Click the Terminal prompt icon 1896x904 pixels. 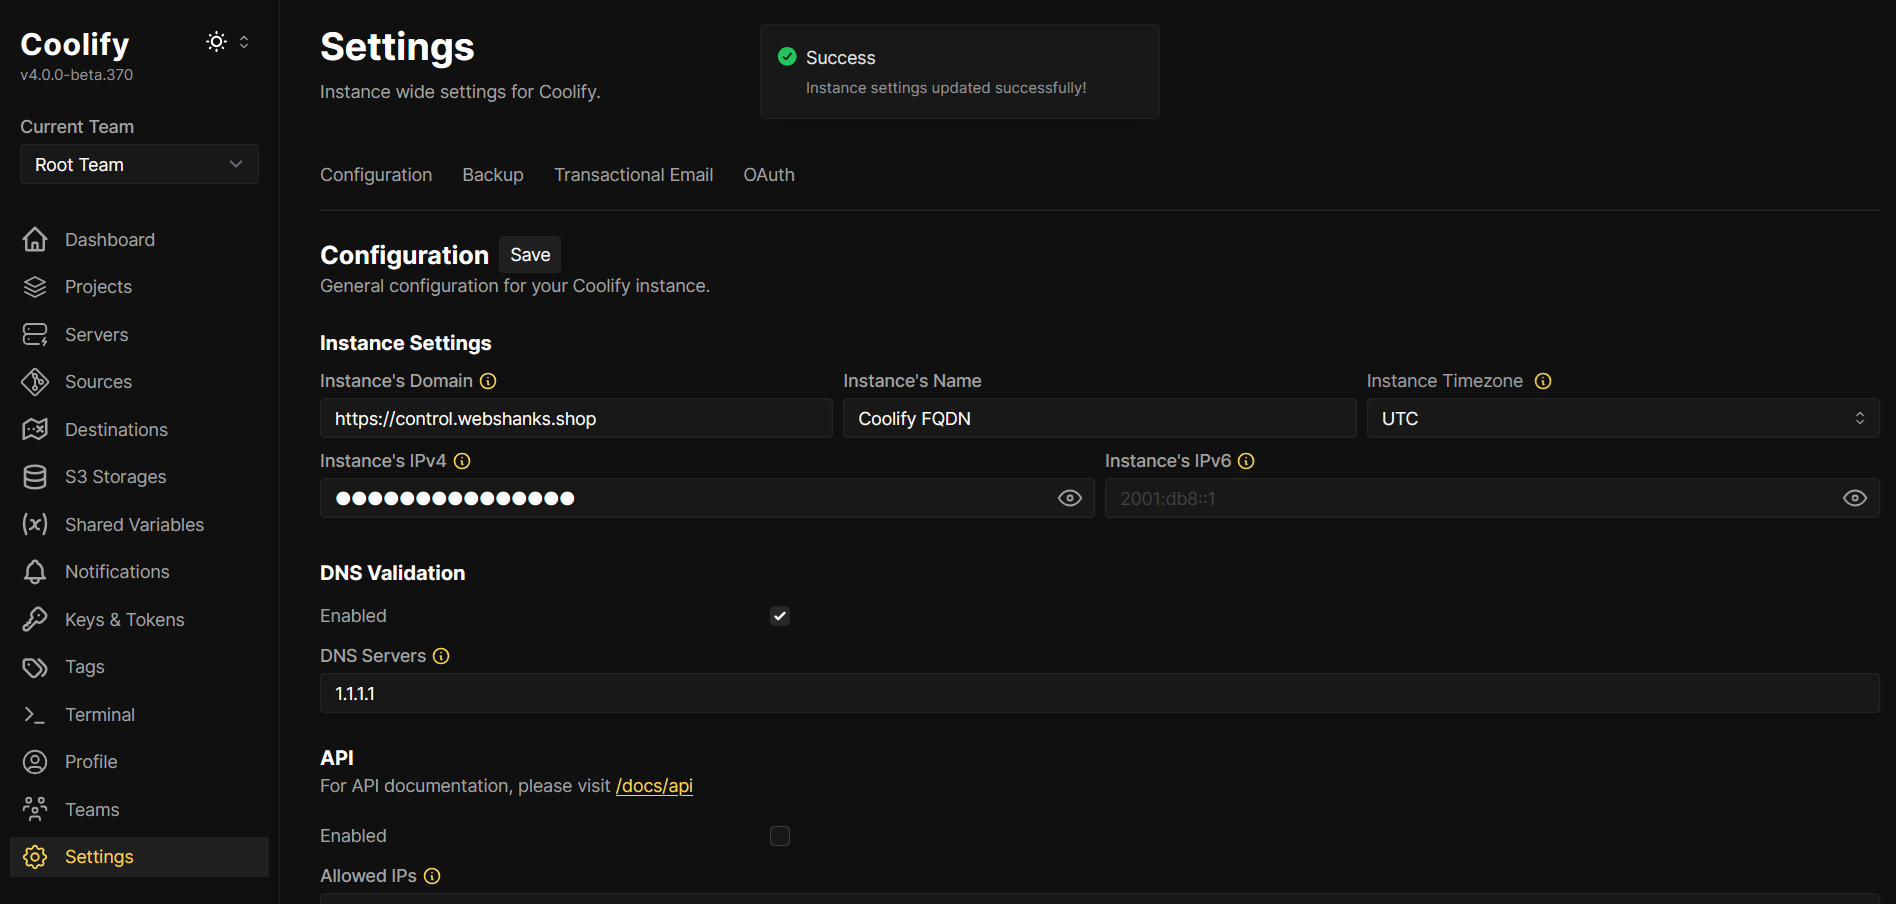(x=35, y=715)
